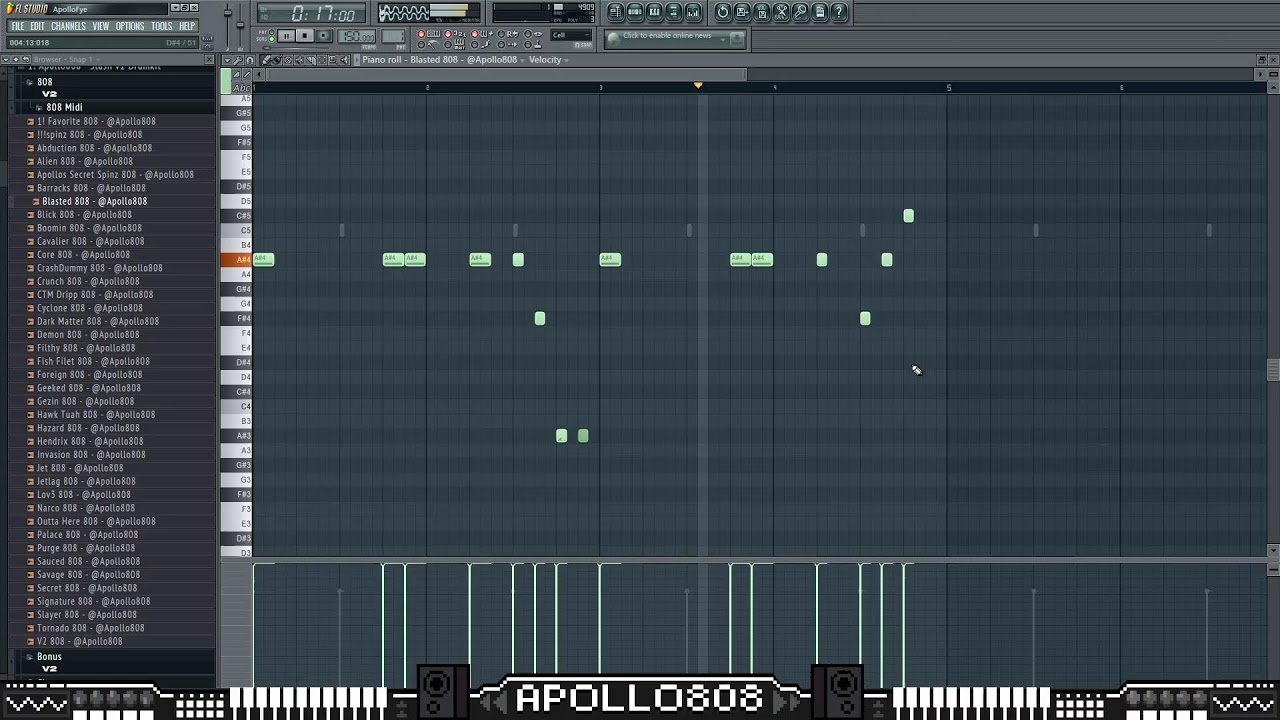The image size is (1280, 720).
Task: Toggle the piano roll magnet snap icon
Action: click(x=250, y=60)
